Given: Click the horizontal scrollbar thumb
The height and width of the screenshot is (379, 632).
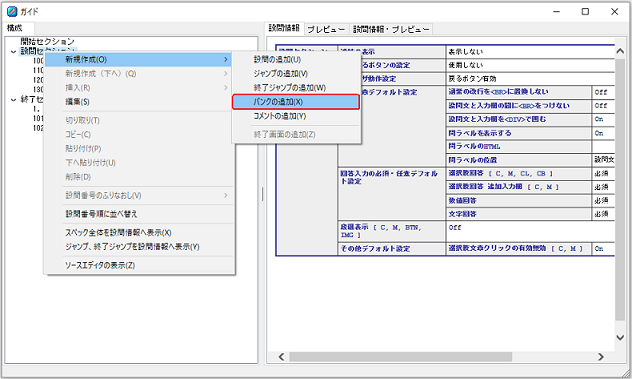Looking at the screenshot, I should pyautogui.click(x=401, y=357).
